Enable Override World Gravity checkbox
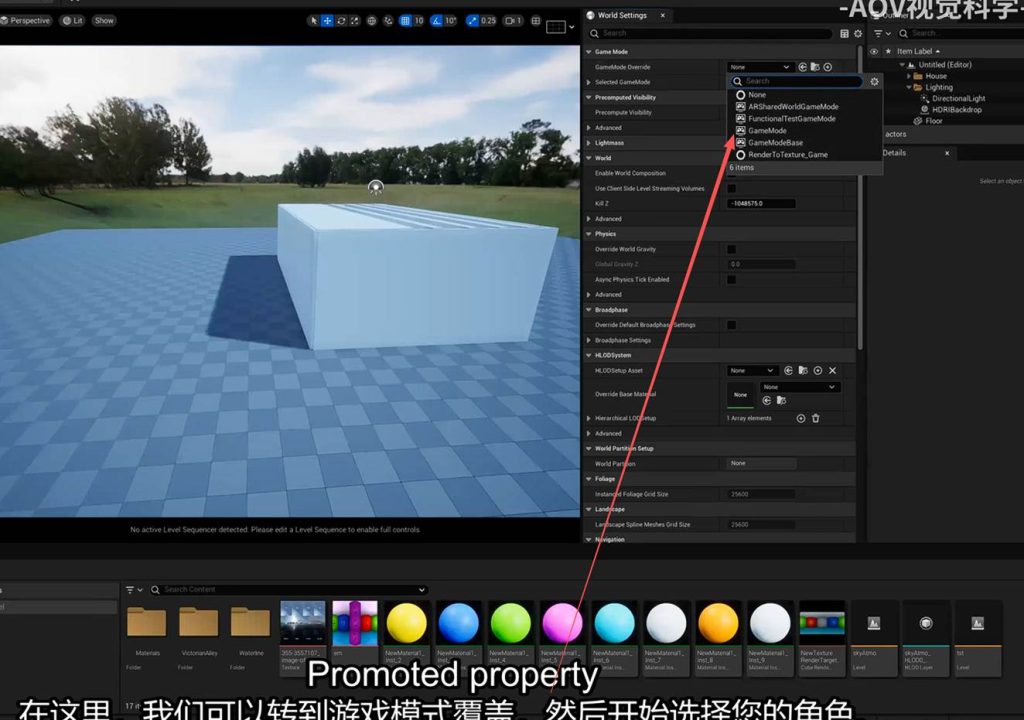Screen dimensions: 1024x720 click(x=731, y=249)
